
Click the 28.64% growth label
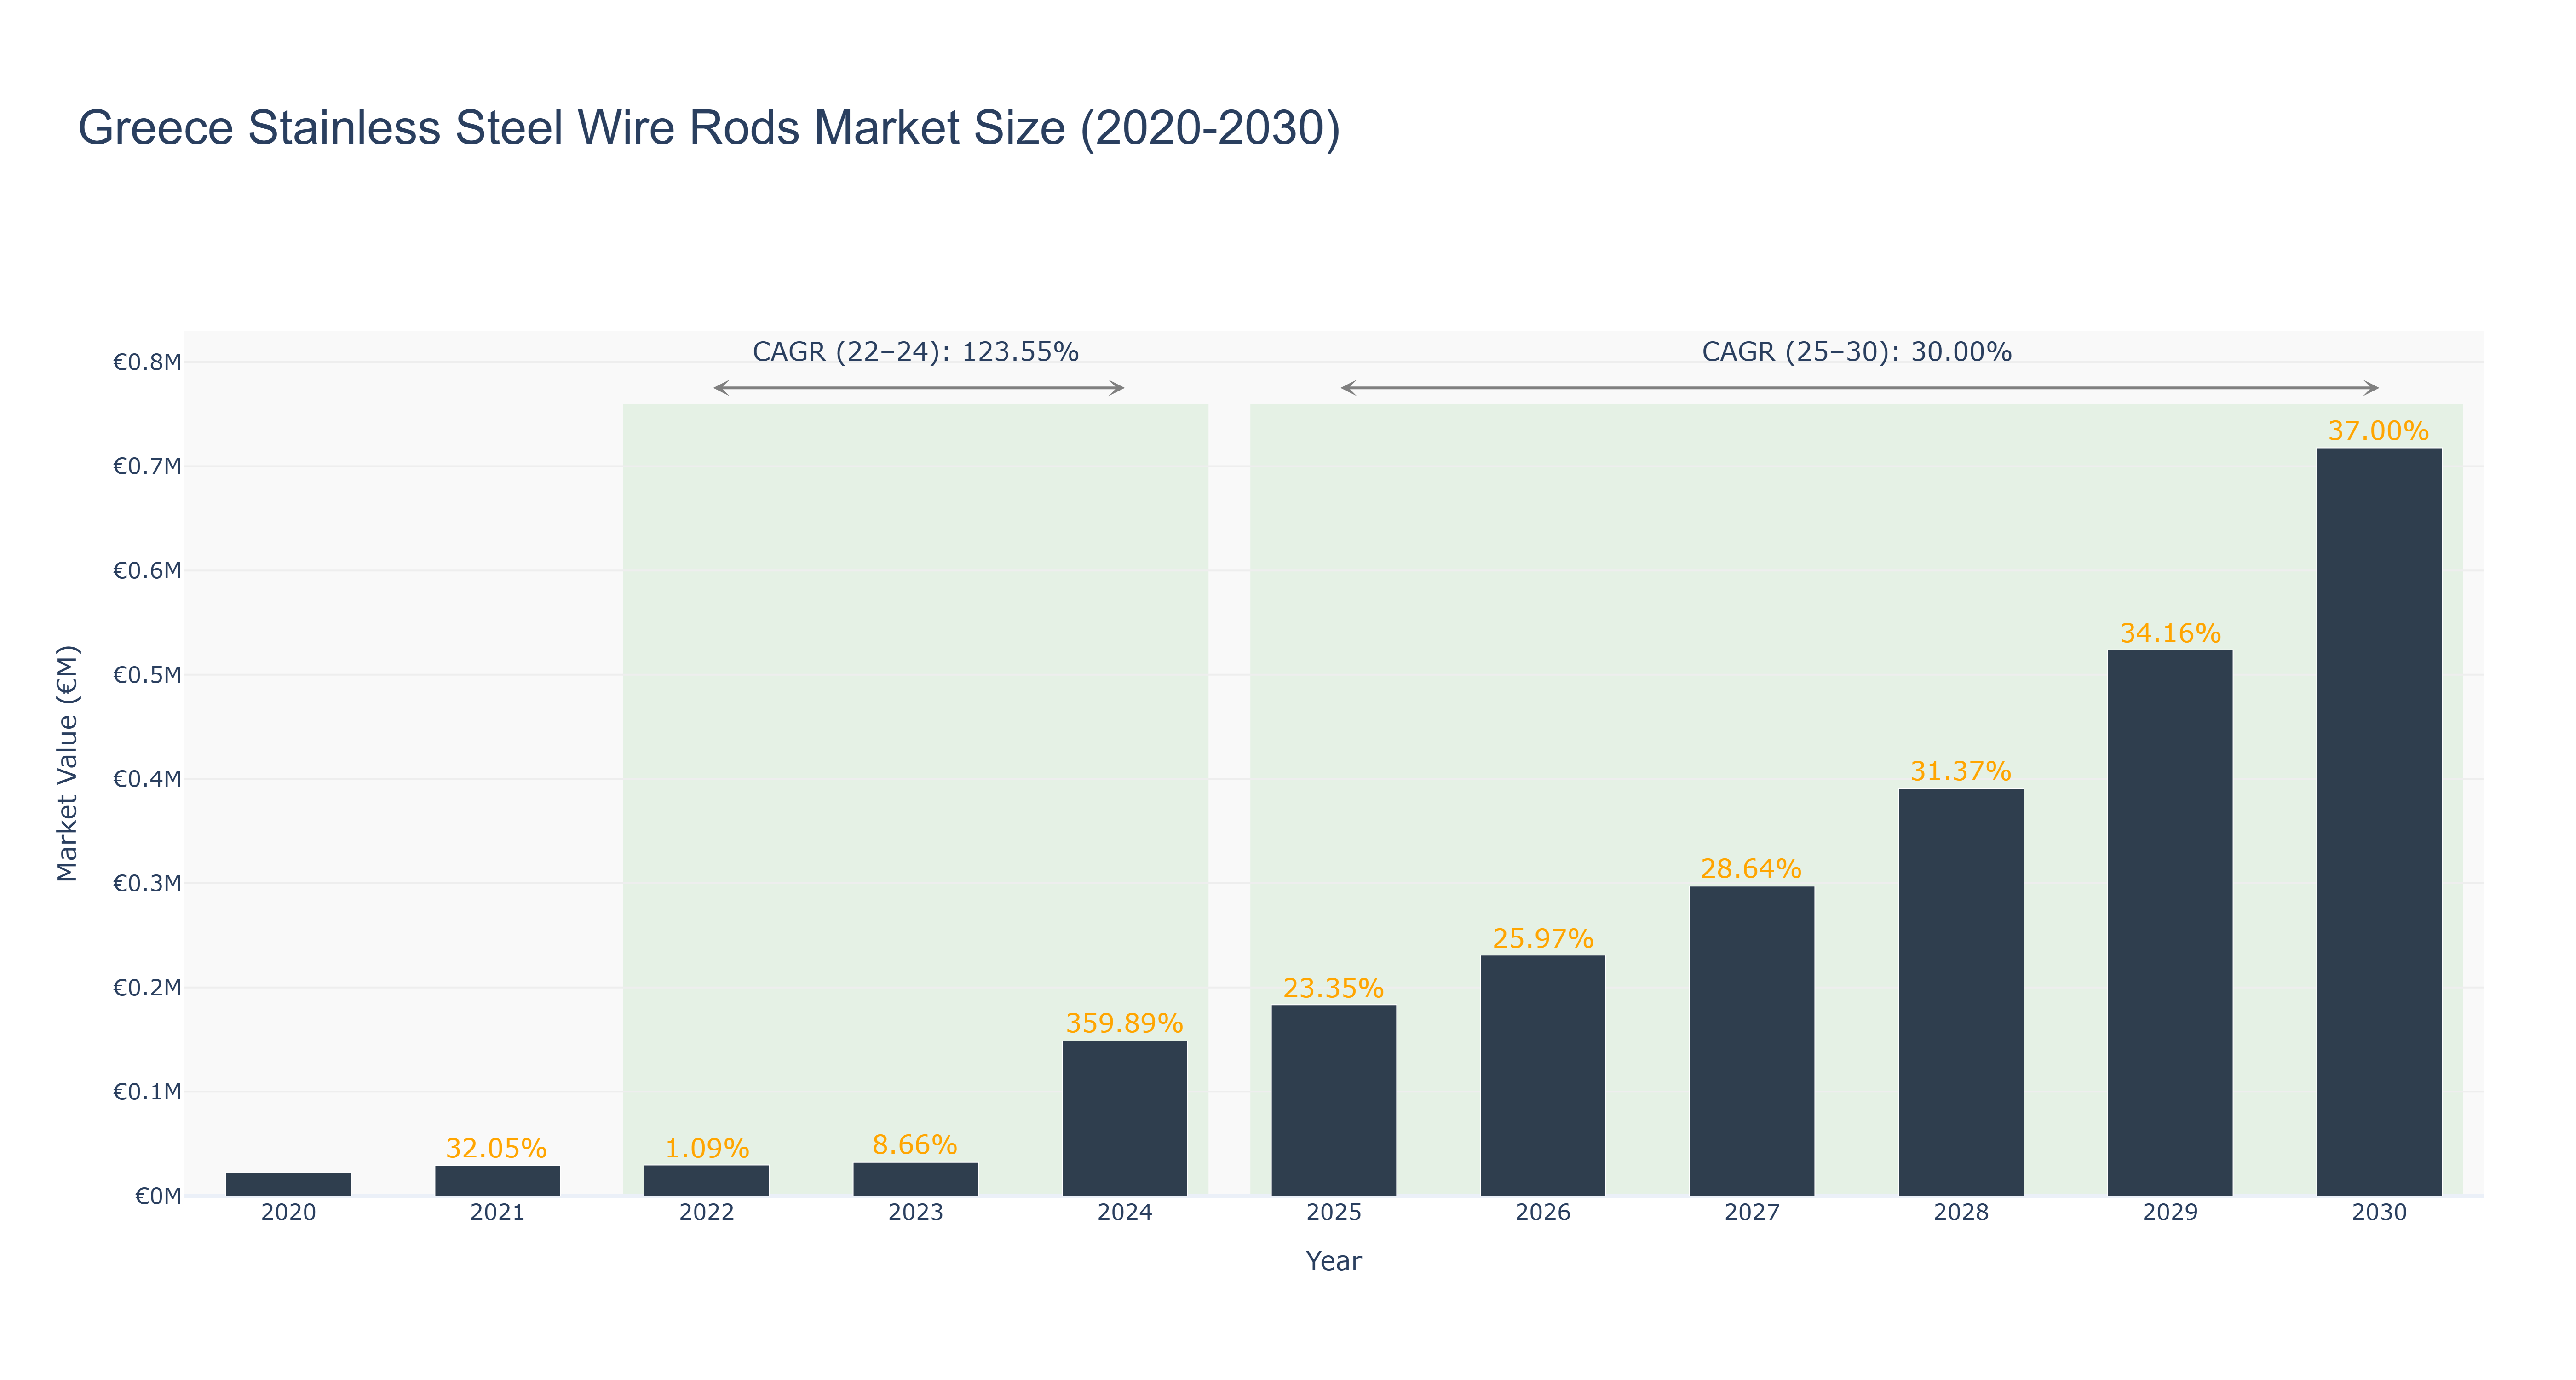tap(1751, 868)
